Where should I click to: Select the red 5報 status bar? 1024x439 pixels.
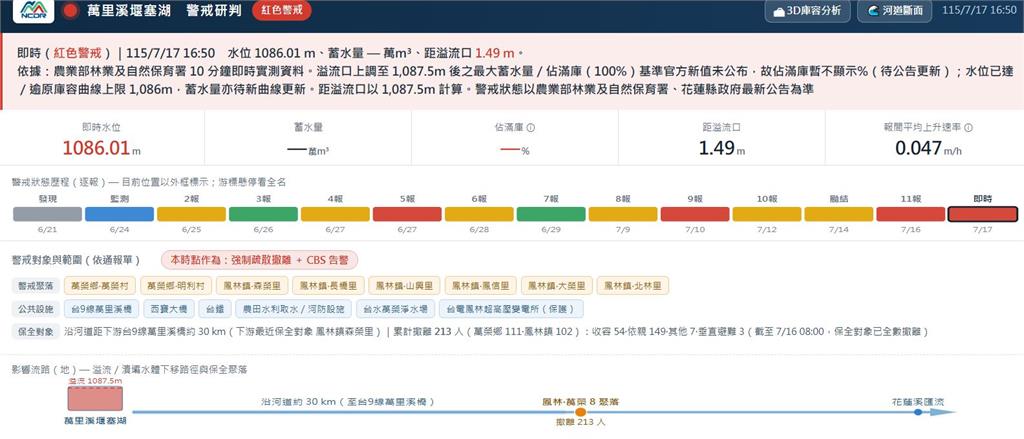click(408, 214)
